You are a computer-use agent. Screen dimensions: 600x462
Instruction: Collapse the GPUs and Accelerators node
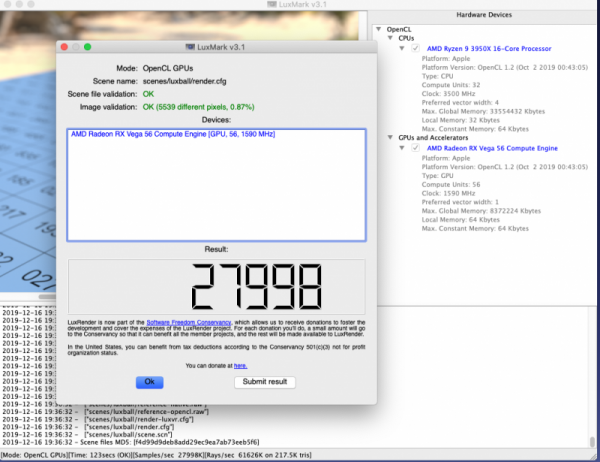[x=390, y=137]
